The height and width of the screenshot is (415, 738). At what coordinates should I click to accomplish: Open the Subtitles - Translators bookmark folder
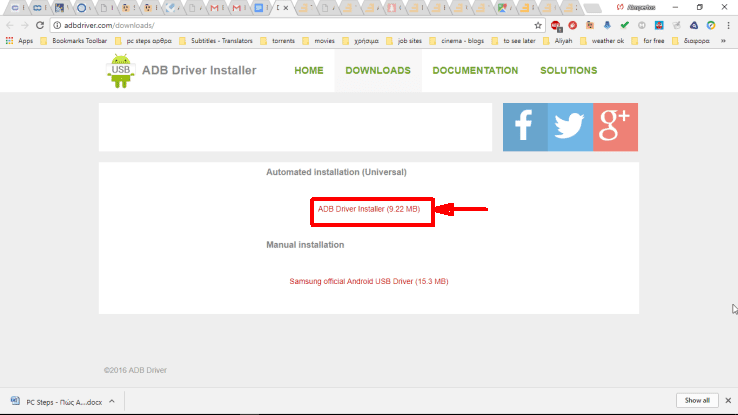tap(216, 41)
